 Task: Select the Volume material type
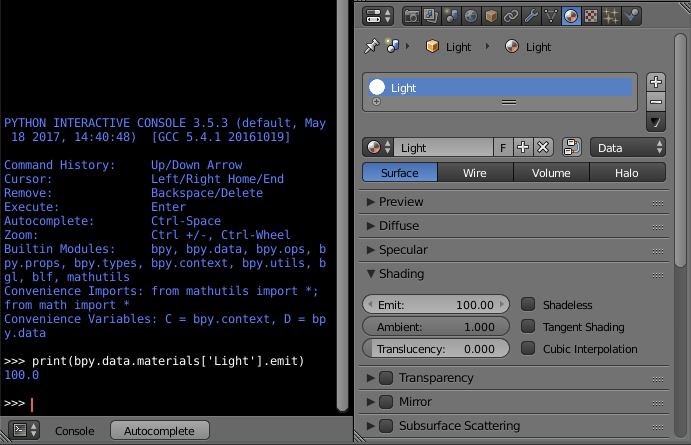(551, 173)
